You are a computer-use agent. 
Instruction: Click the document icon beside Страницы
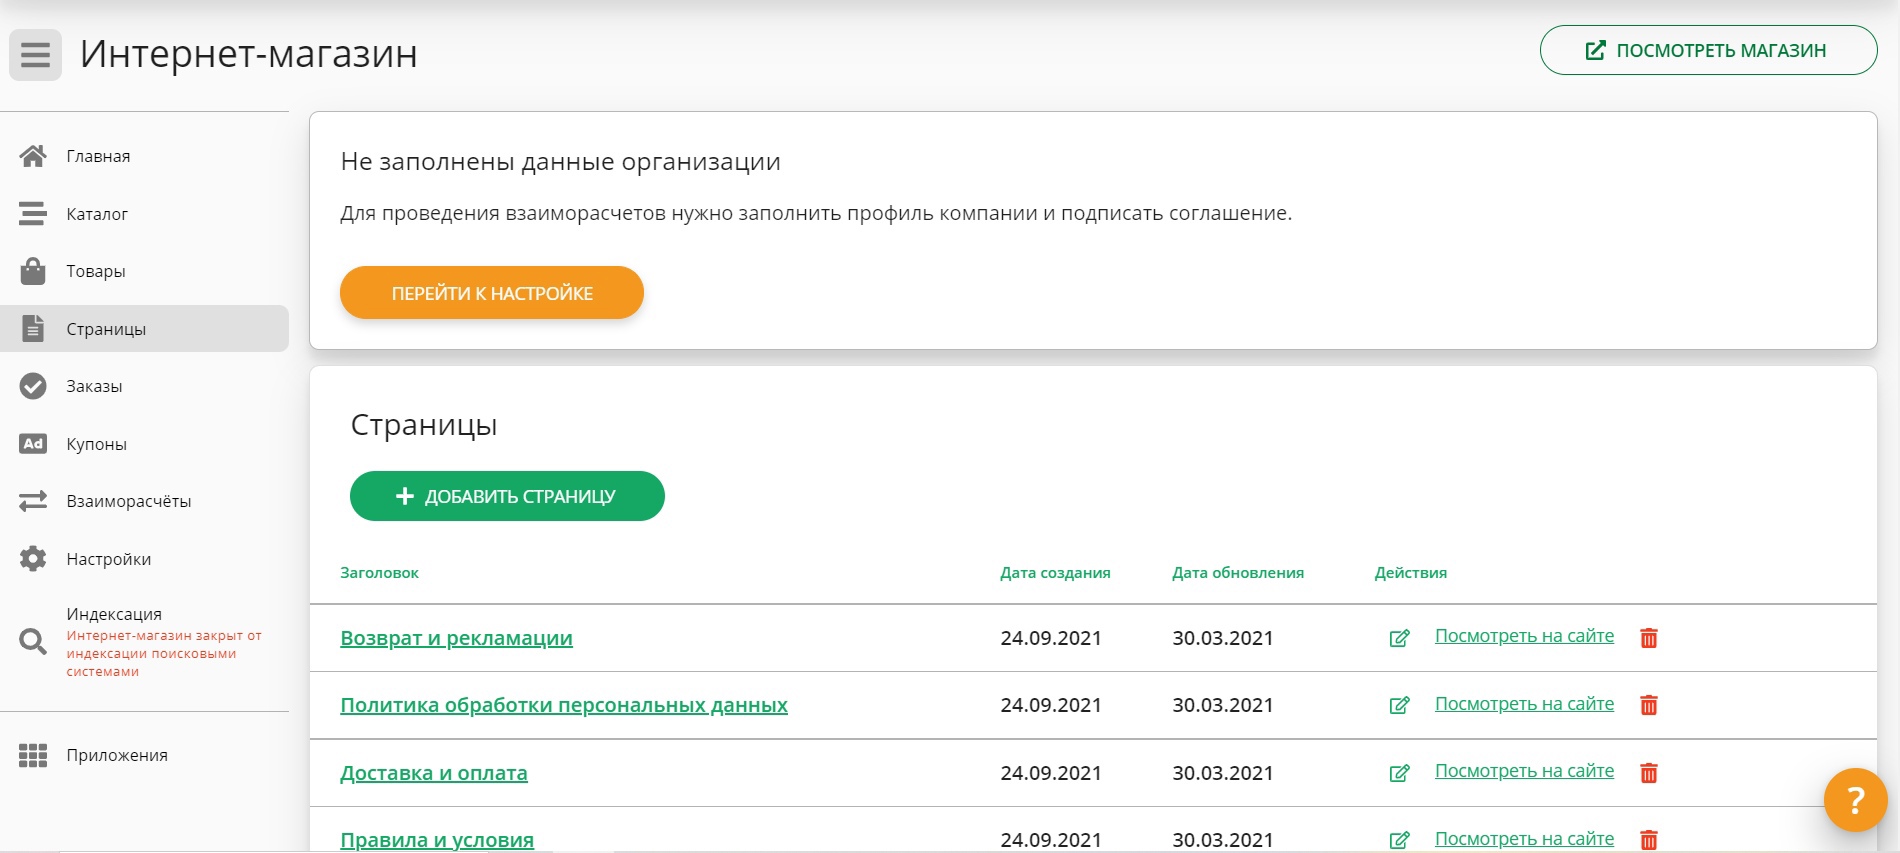coord(33,328)
